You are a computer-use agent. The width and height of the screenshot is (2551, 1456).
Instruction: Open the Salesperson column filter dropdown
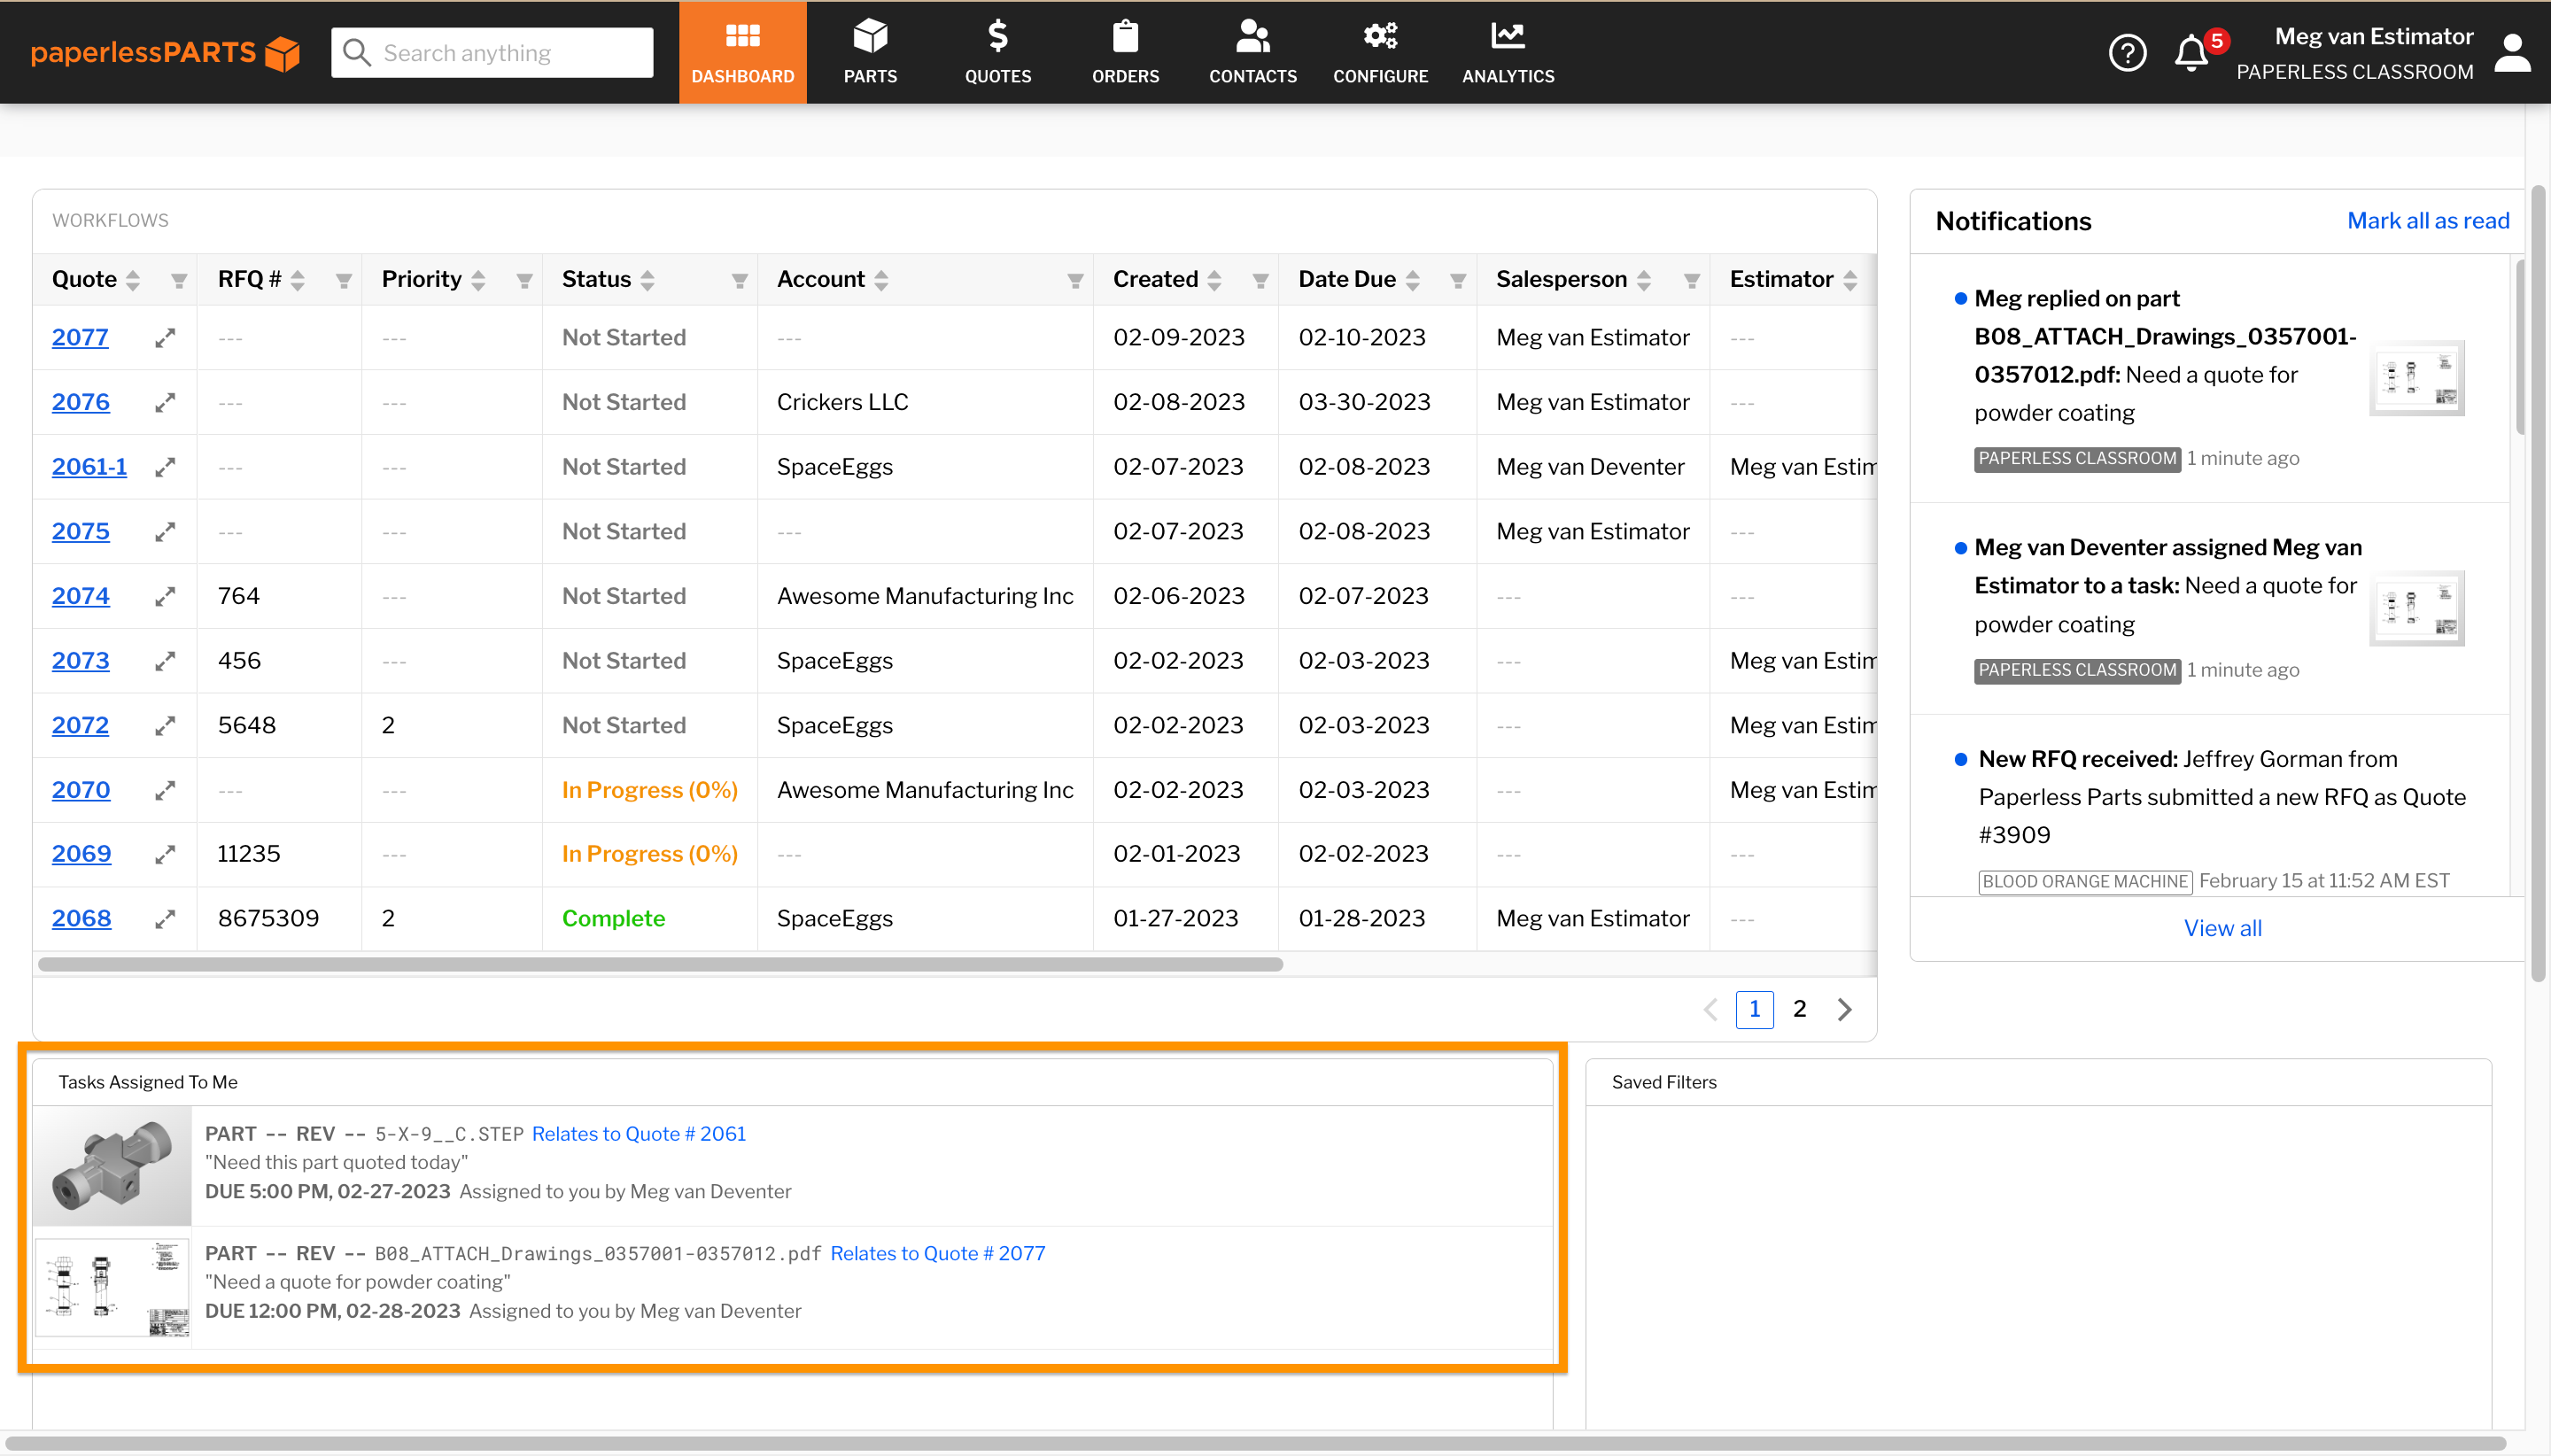(1691, 280)
